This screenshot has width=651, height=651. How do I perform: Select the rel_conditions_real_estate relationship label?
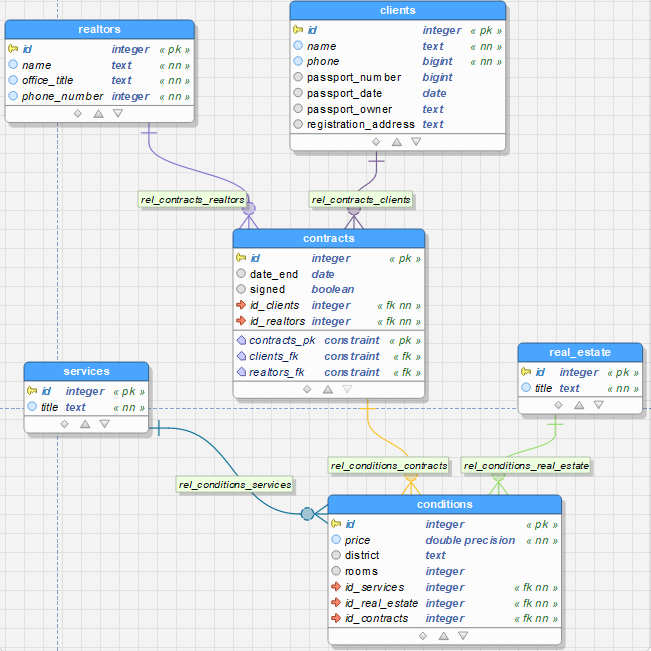click(526, 466)
